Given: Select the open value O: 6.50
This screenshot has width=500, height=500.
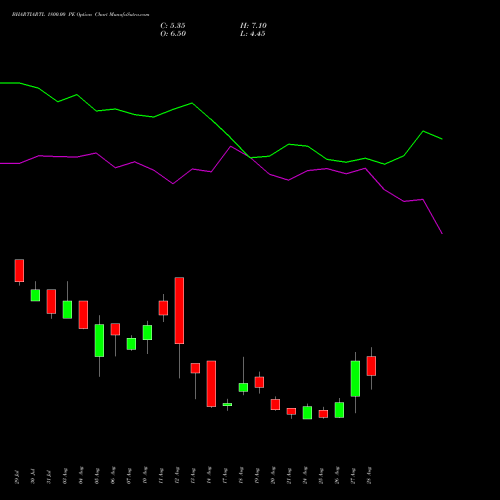Looking at the screenshot, I should [x=173, y=34].
